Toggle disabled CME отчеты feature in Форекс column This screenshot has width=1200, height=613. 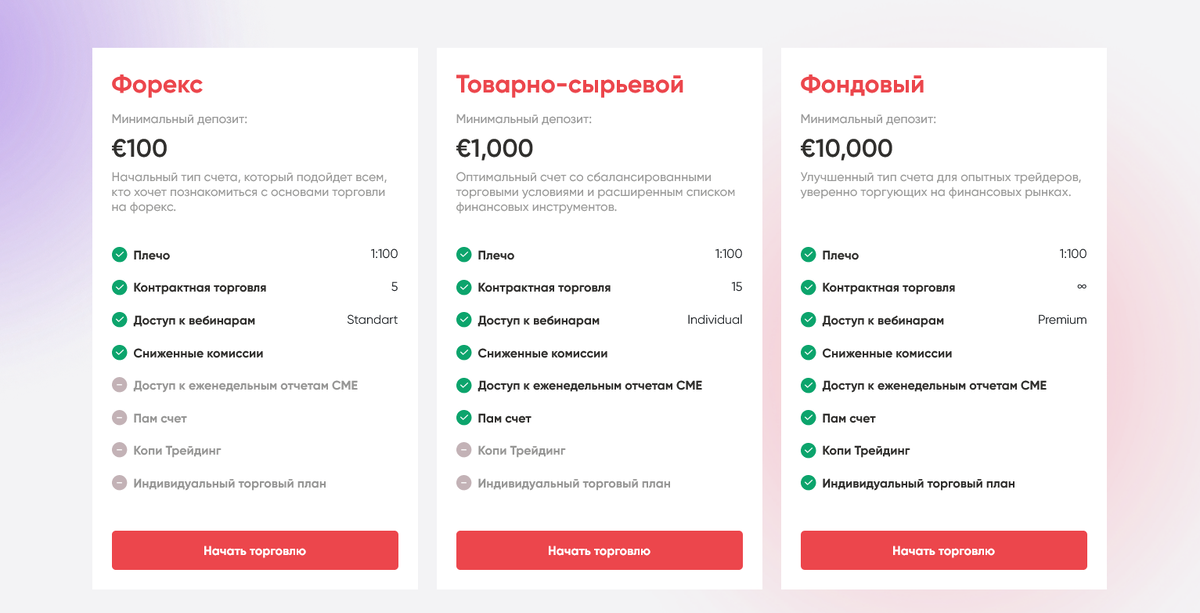119,385
